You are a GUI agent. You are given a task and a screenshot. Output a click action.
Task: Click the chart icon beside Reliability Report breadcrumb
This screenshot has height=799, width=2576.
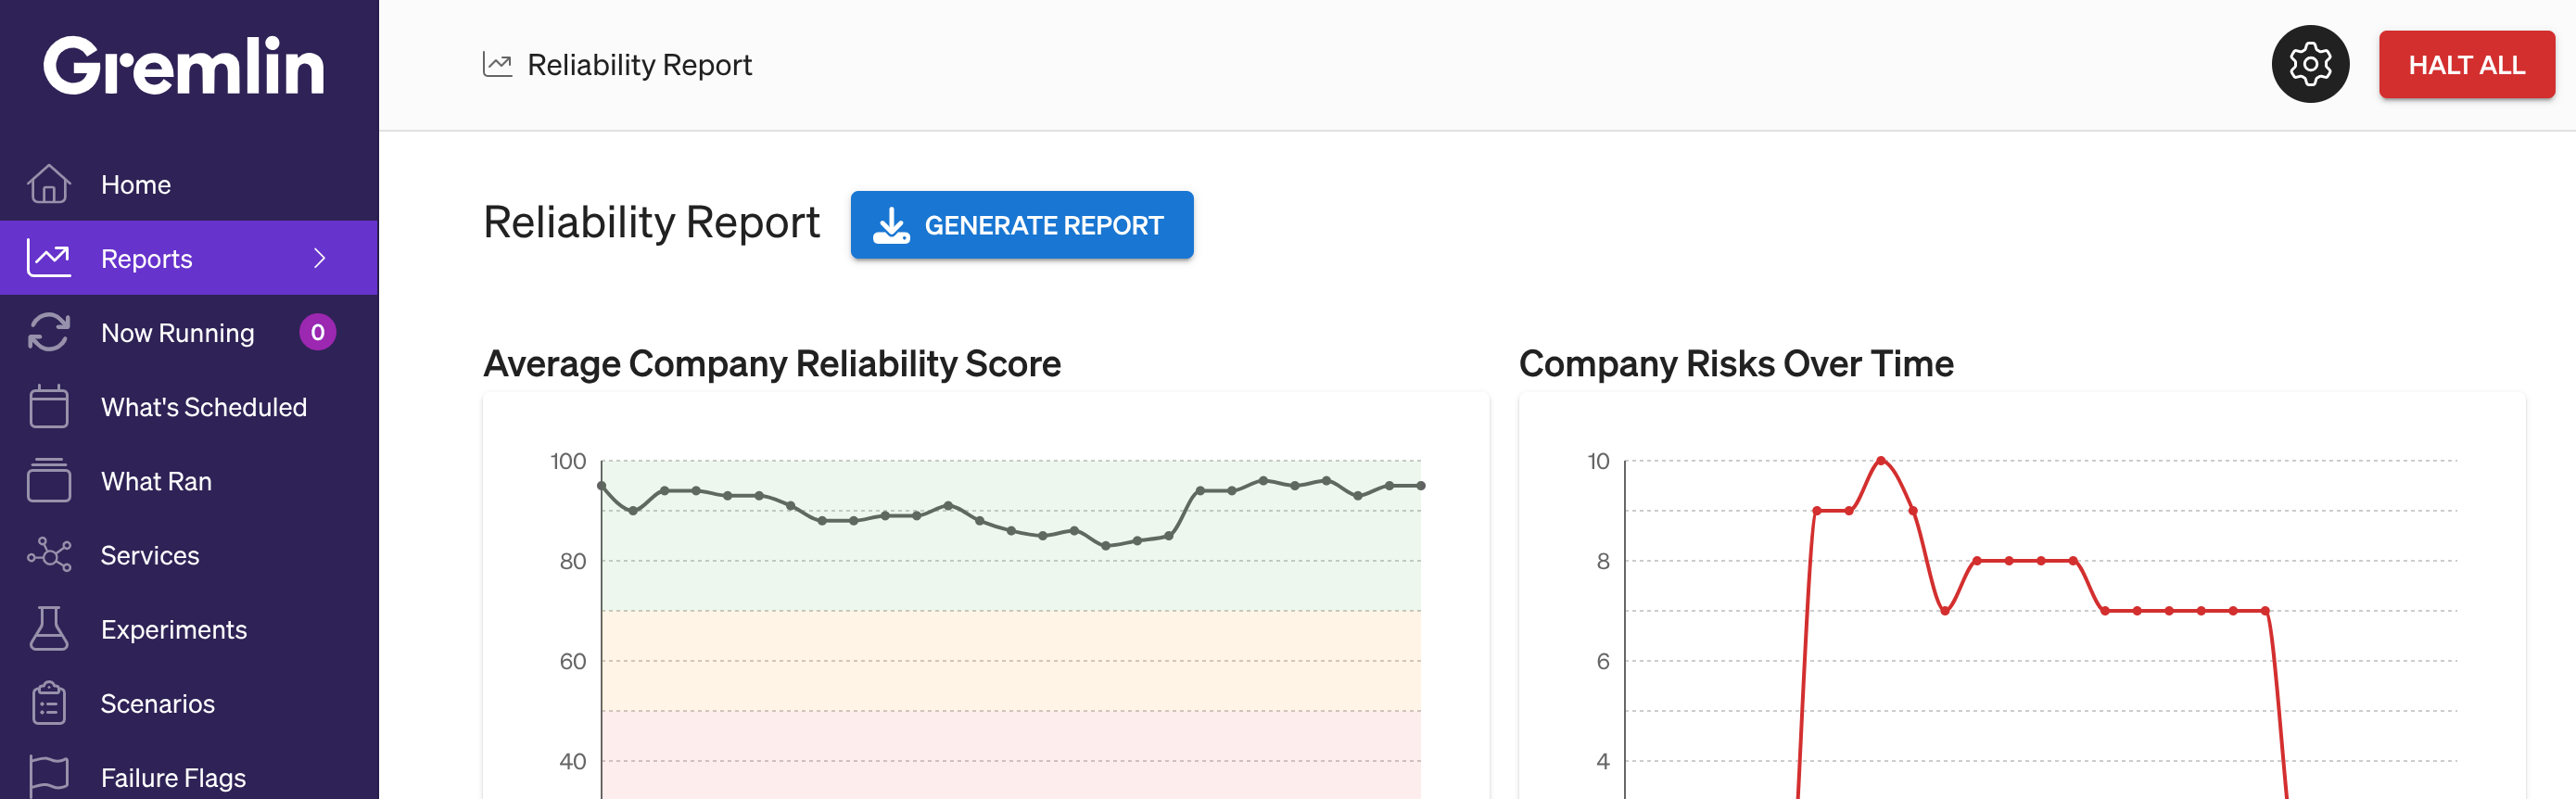497,65
